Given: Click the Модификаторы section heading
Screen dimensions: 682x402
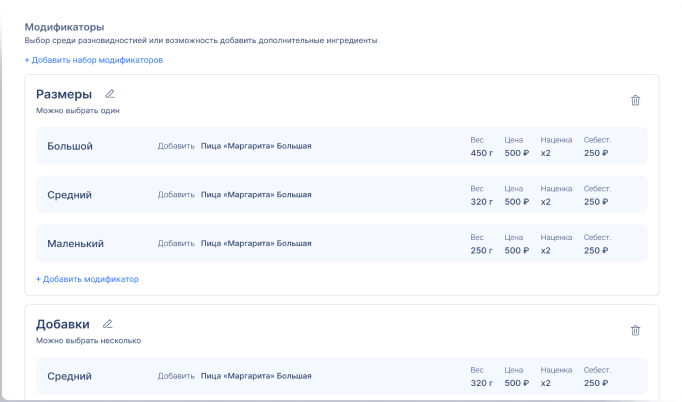Looking at the screenshot, I should tap(64, 26).
